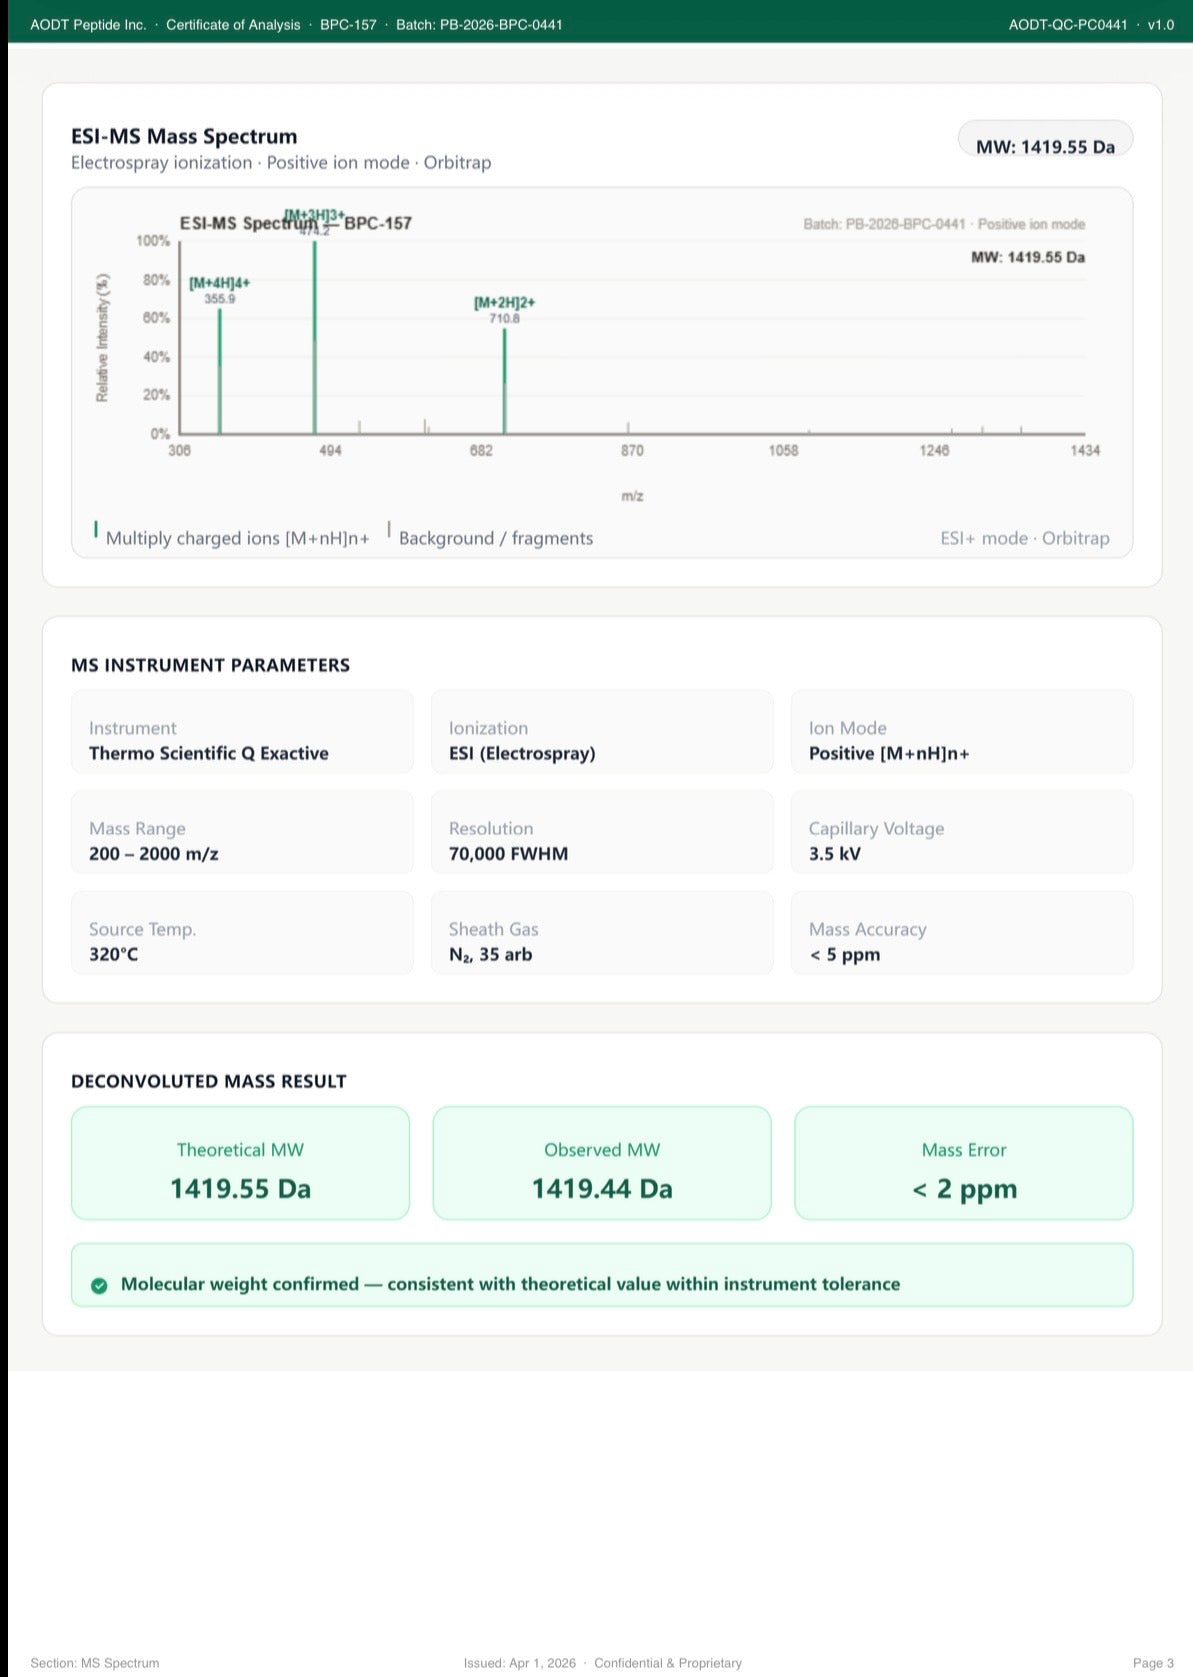Image resolution: width=1193 pixels, height=1677 pixels.
Task: Click the 1434 tick on the m/z axis
Action: (1085, 451)
